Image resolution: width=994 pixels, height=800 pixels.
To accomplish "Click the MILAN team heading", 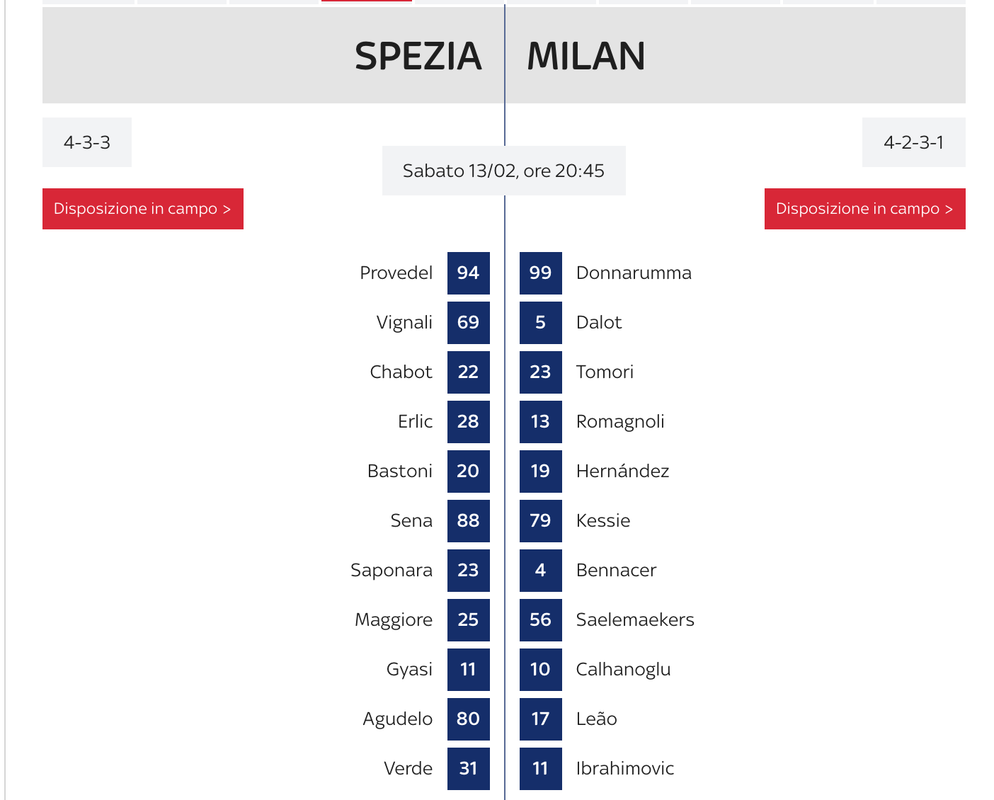I will coord(586,56).
